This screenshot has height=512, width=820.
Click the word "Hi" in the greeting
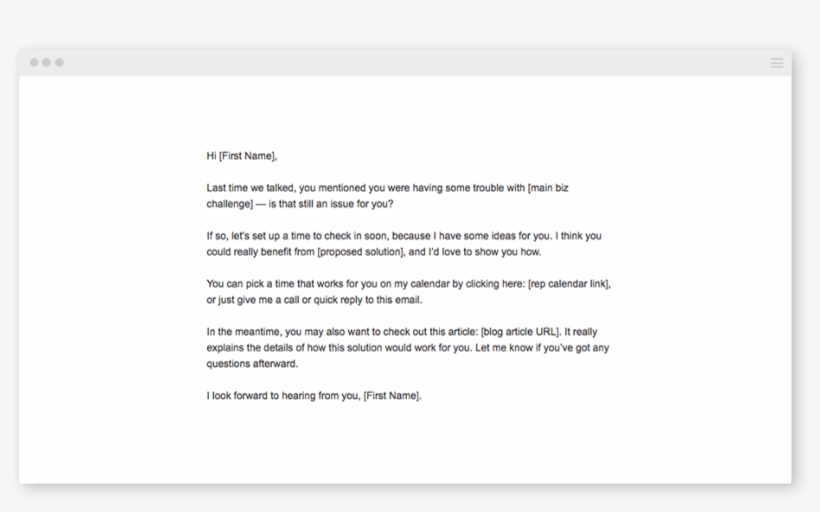click(211, 156)
